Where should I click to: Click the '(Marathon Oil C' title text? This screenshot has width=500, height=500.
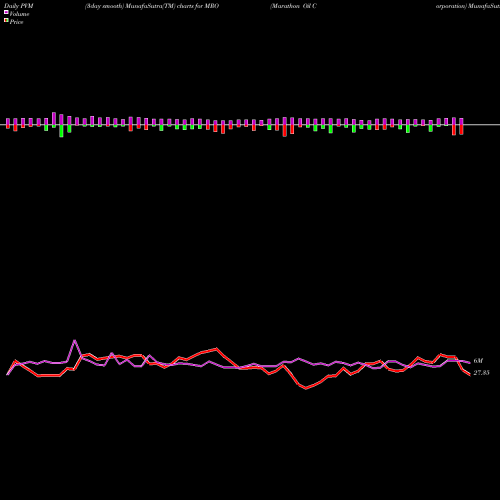click(293, 6)
